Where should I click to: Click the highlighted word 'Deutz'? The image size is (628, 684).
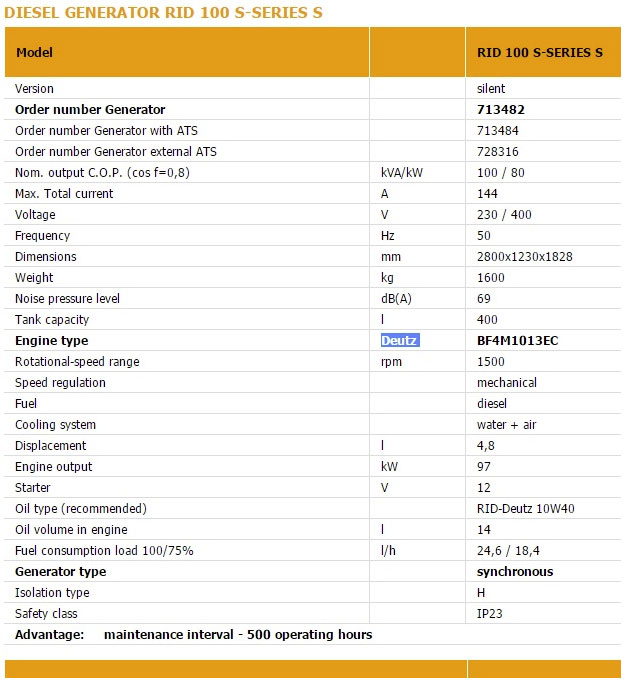[400, 341]
